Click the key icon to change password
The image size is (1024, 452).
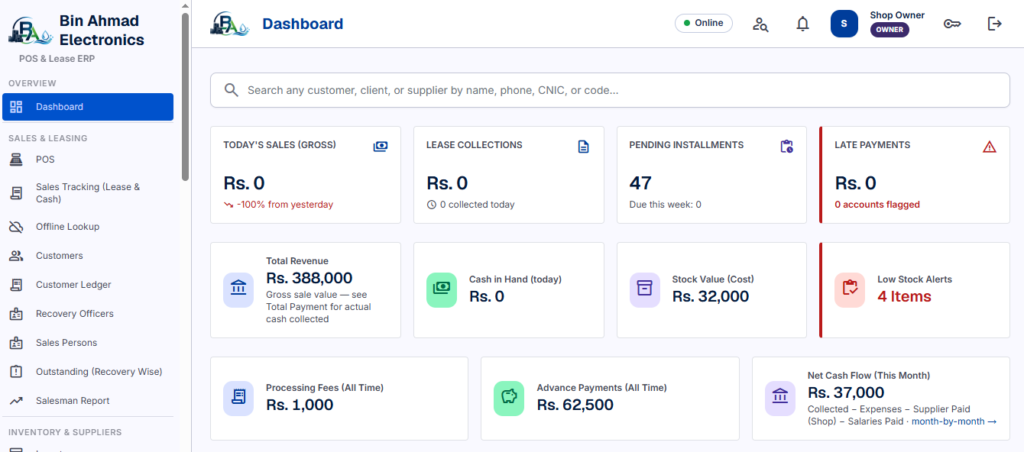click(x=952, y=24)
